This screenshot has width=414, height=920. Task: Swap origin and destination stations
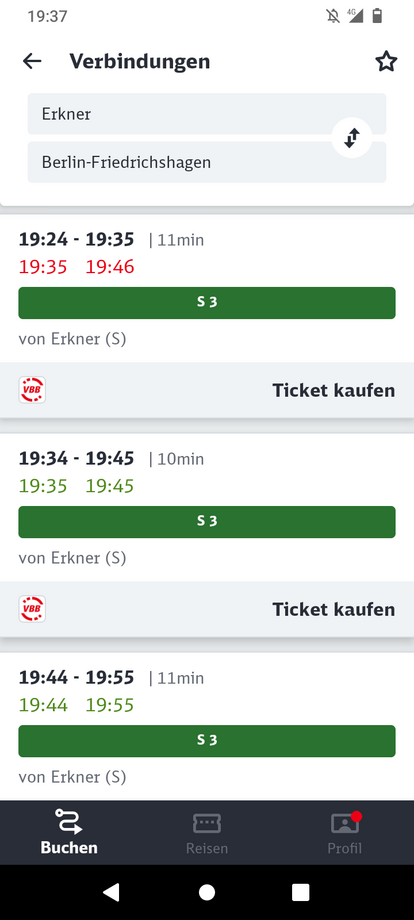tap(351, 138)
